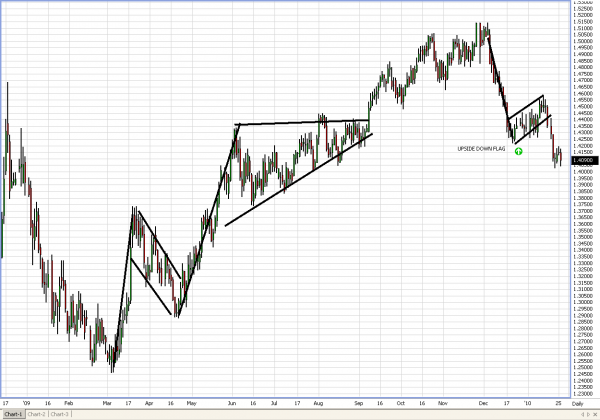Select upper line of the upside down flag
Viewport: 600px width, 420px height.
pos(526,106)
